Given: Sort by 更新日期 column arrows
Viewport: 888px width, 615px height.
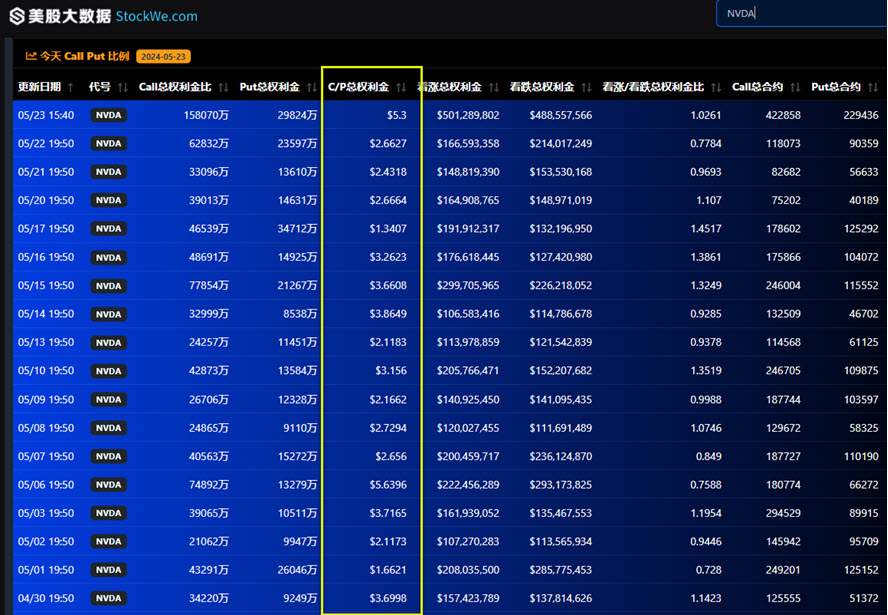Looking at the screenshot, I should coord(70,87).
